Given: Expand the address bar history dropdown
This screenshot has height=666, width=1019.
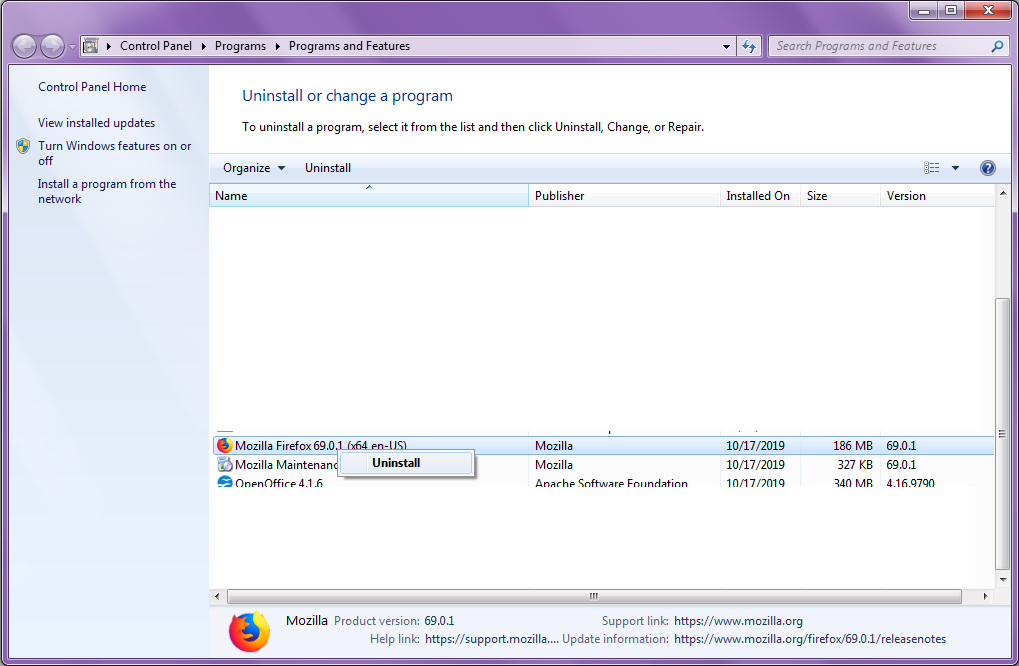Looking at the screenshot, I should pyautogui.click(x=726, y=46).
